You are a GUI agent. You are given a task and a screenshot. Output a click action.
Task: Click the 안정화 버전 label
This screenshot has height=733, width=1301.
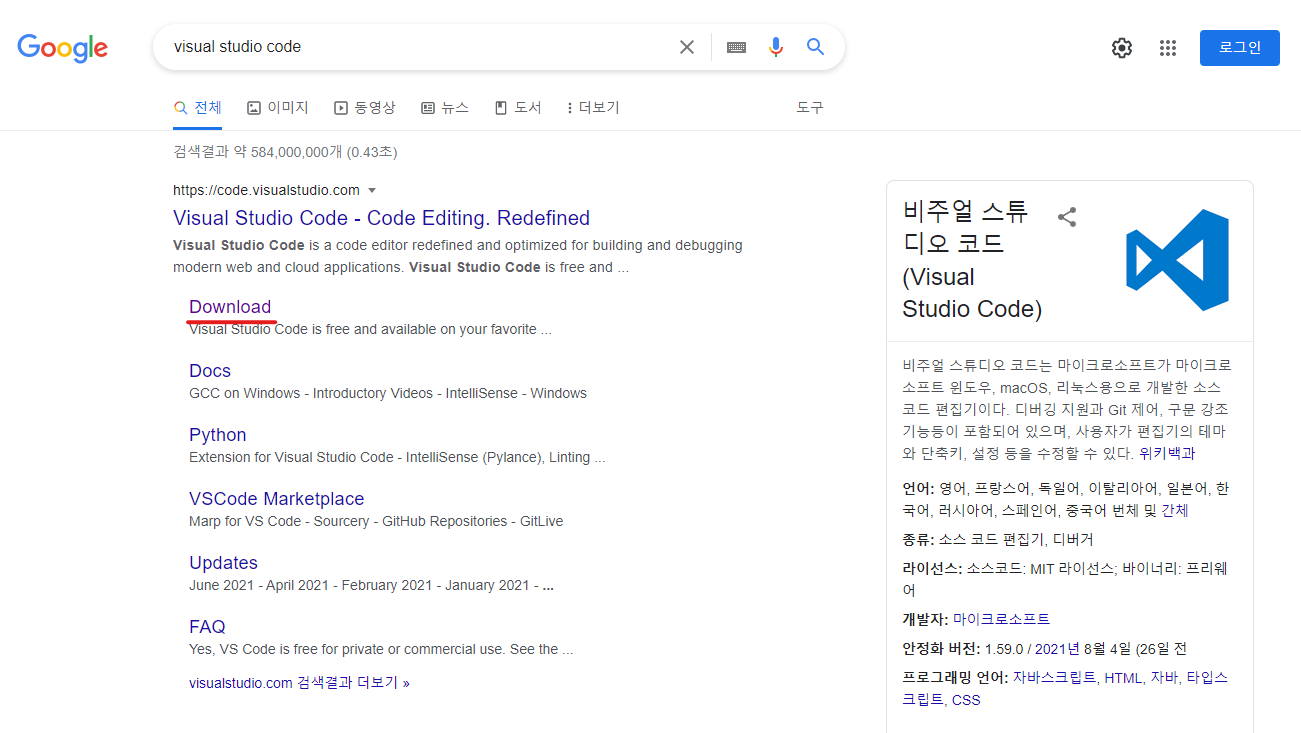coord(941,649)
